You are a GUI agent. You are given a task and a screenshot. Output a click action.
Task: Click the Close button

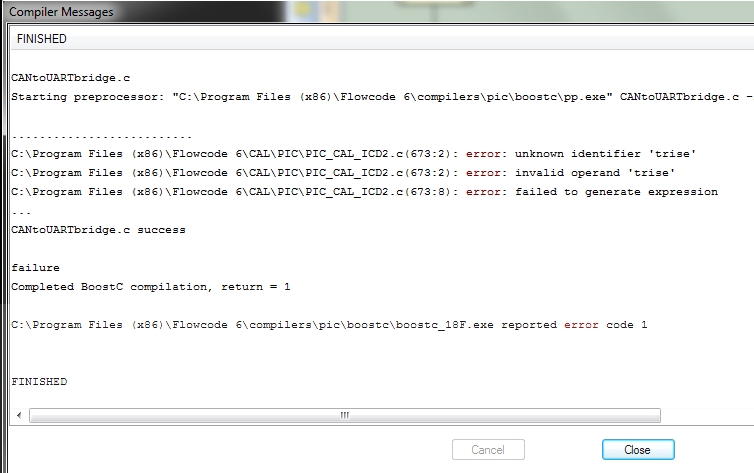tap(638, 449)
